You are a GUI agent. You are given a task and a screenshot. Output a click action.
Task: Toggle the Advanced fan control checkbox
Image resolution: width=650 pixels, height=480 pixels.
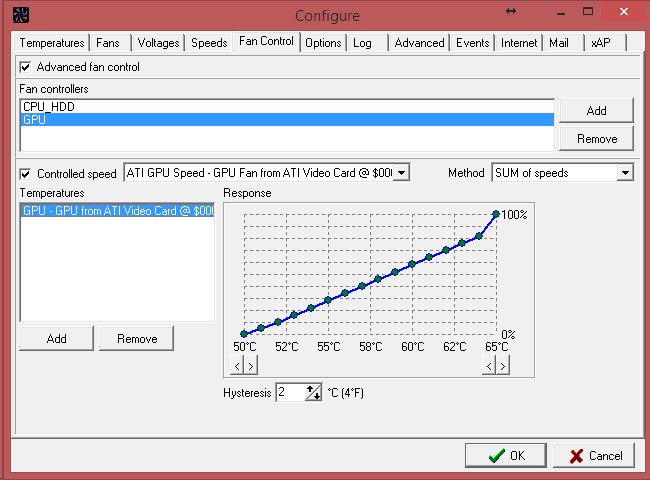26,67
